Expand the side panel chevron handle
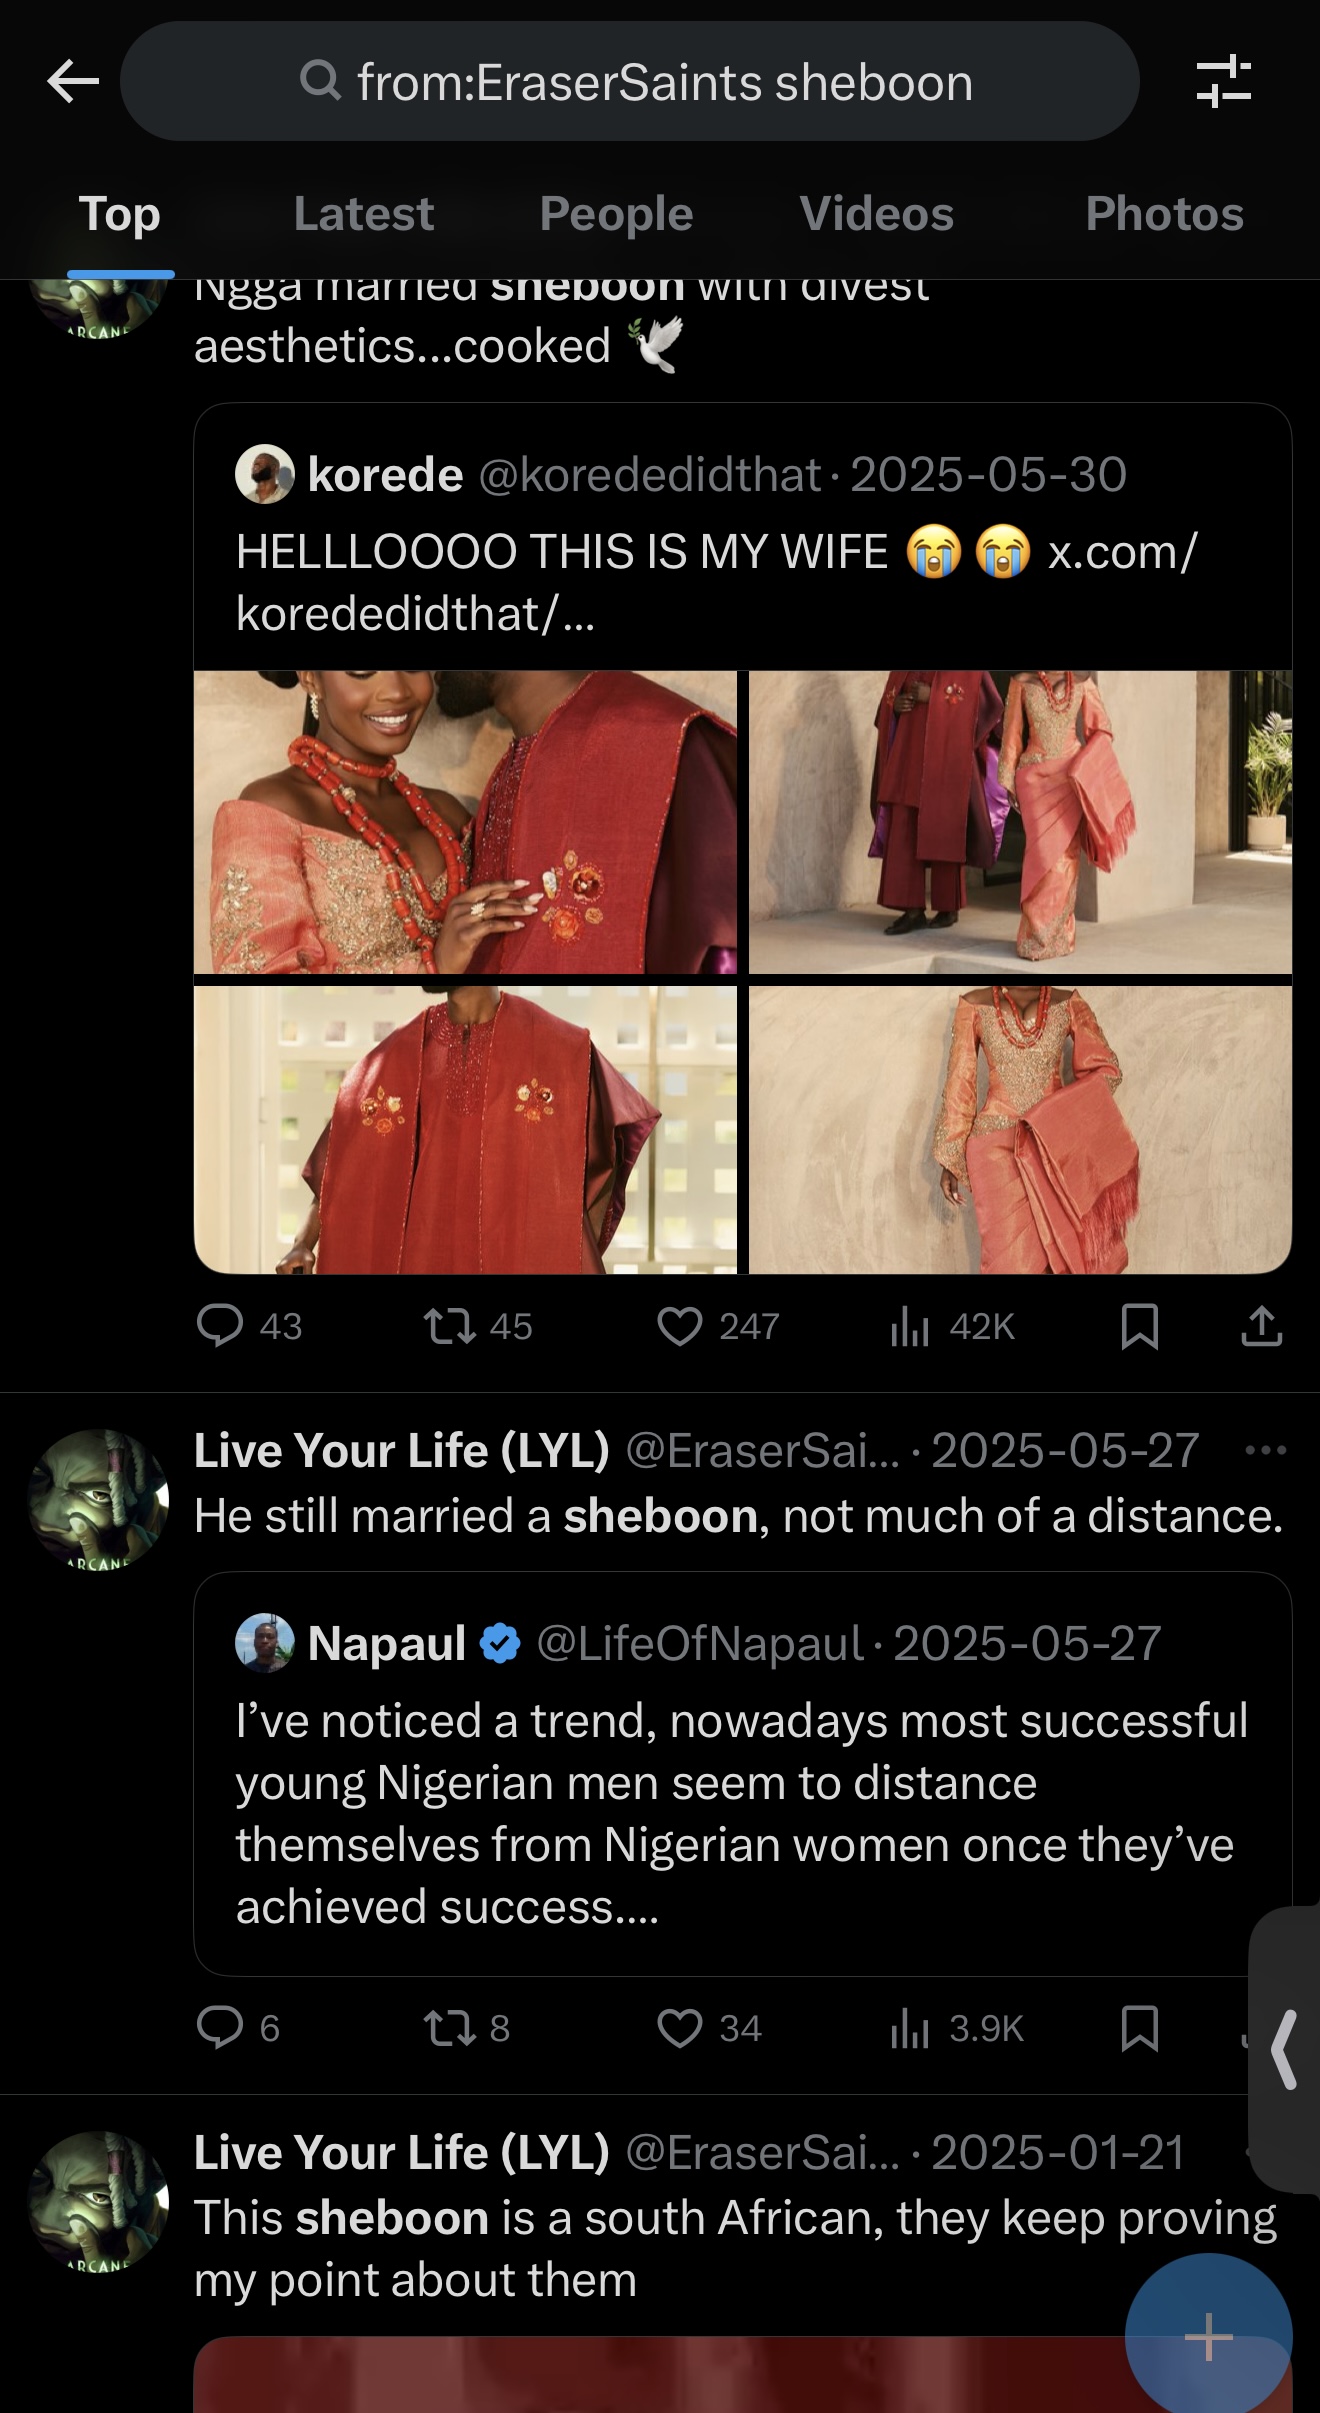 click(1285, 2050)
